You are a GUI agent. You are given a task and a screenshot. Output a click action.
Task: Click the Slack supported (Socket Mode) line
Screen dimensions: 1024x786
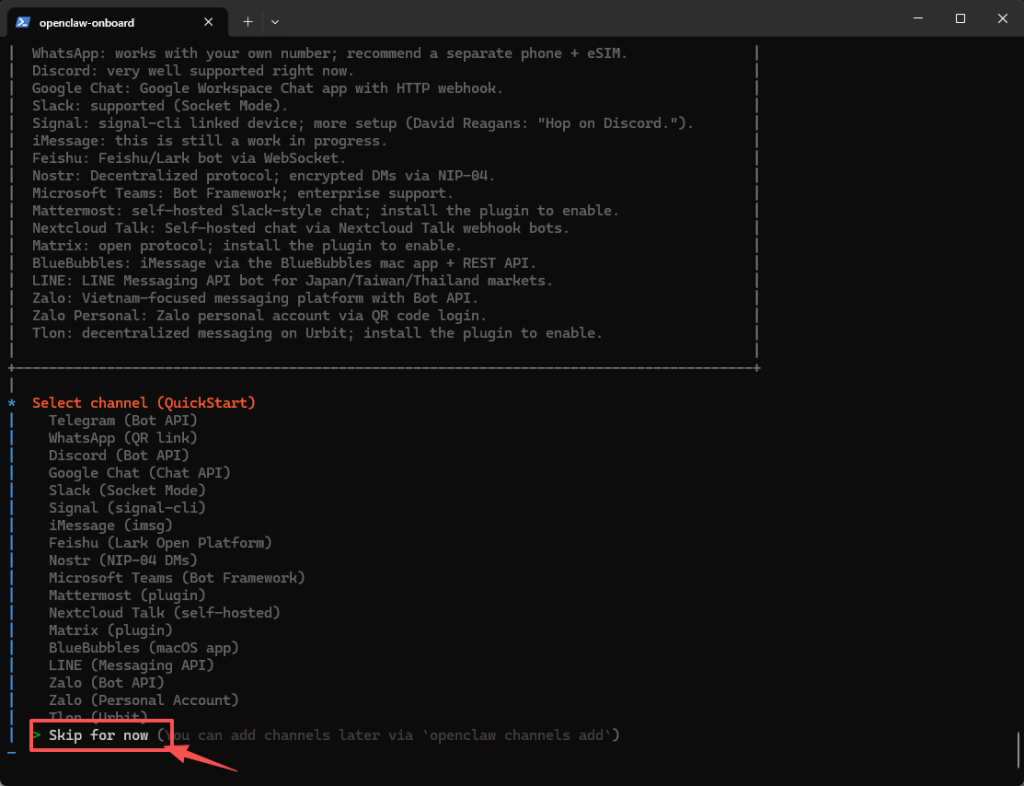160,106
